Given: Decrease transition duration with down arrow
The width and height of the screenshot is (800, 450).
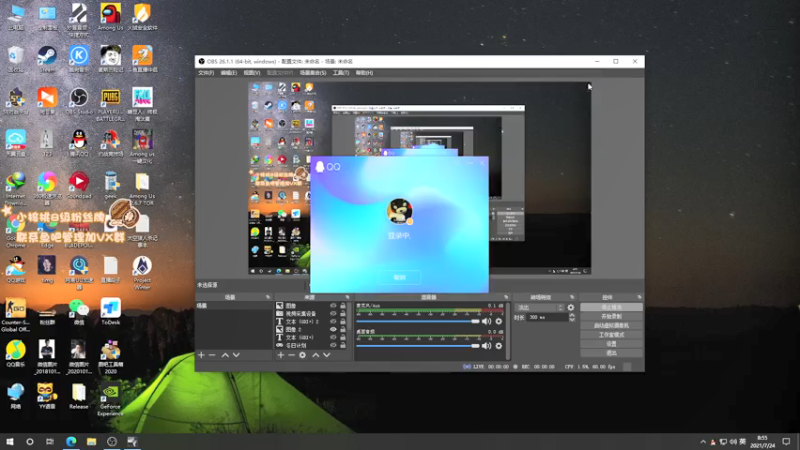Looking at the screenshot, I should click(x=572, y=319).
